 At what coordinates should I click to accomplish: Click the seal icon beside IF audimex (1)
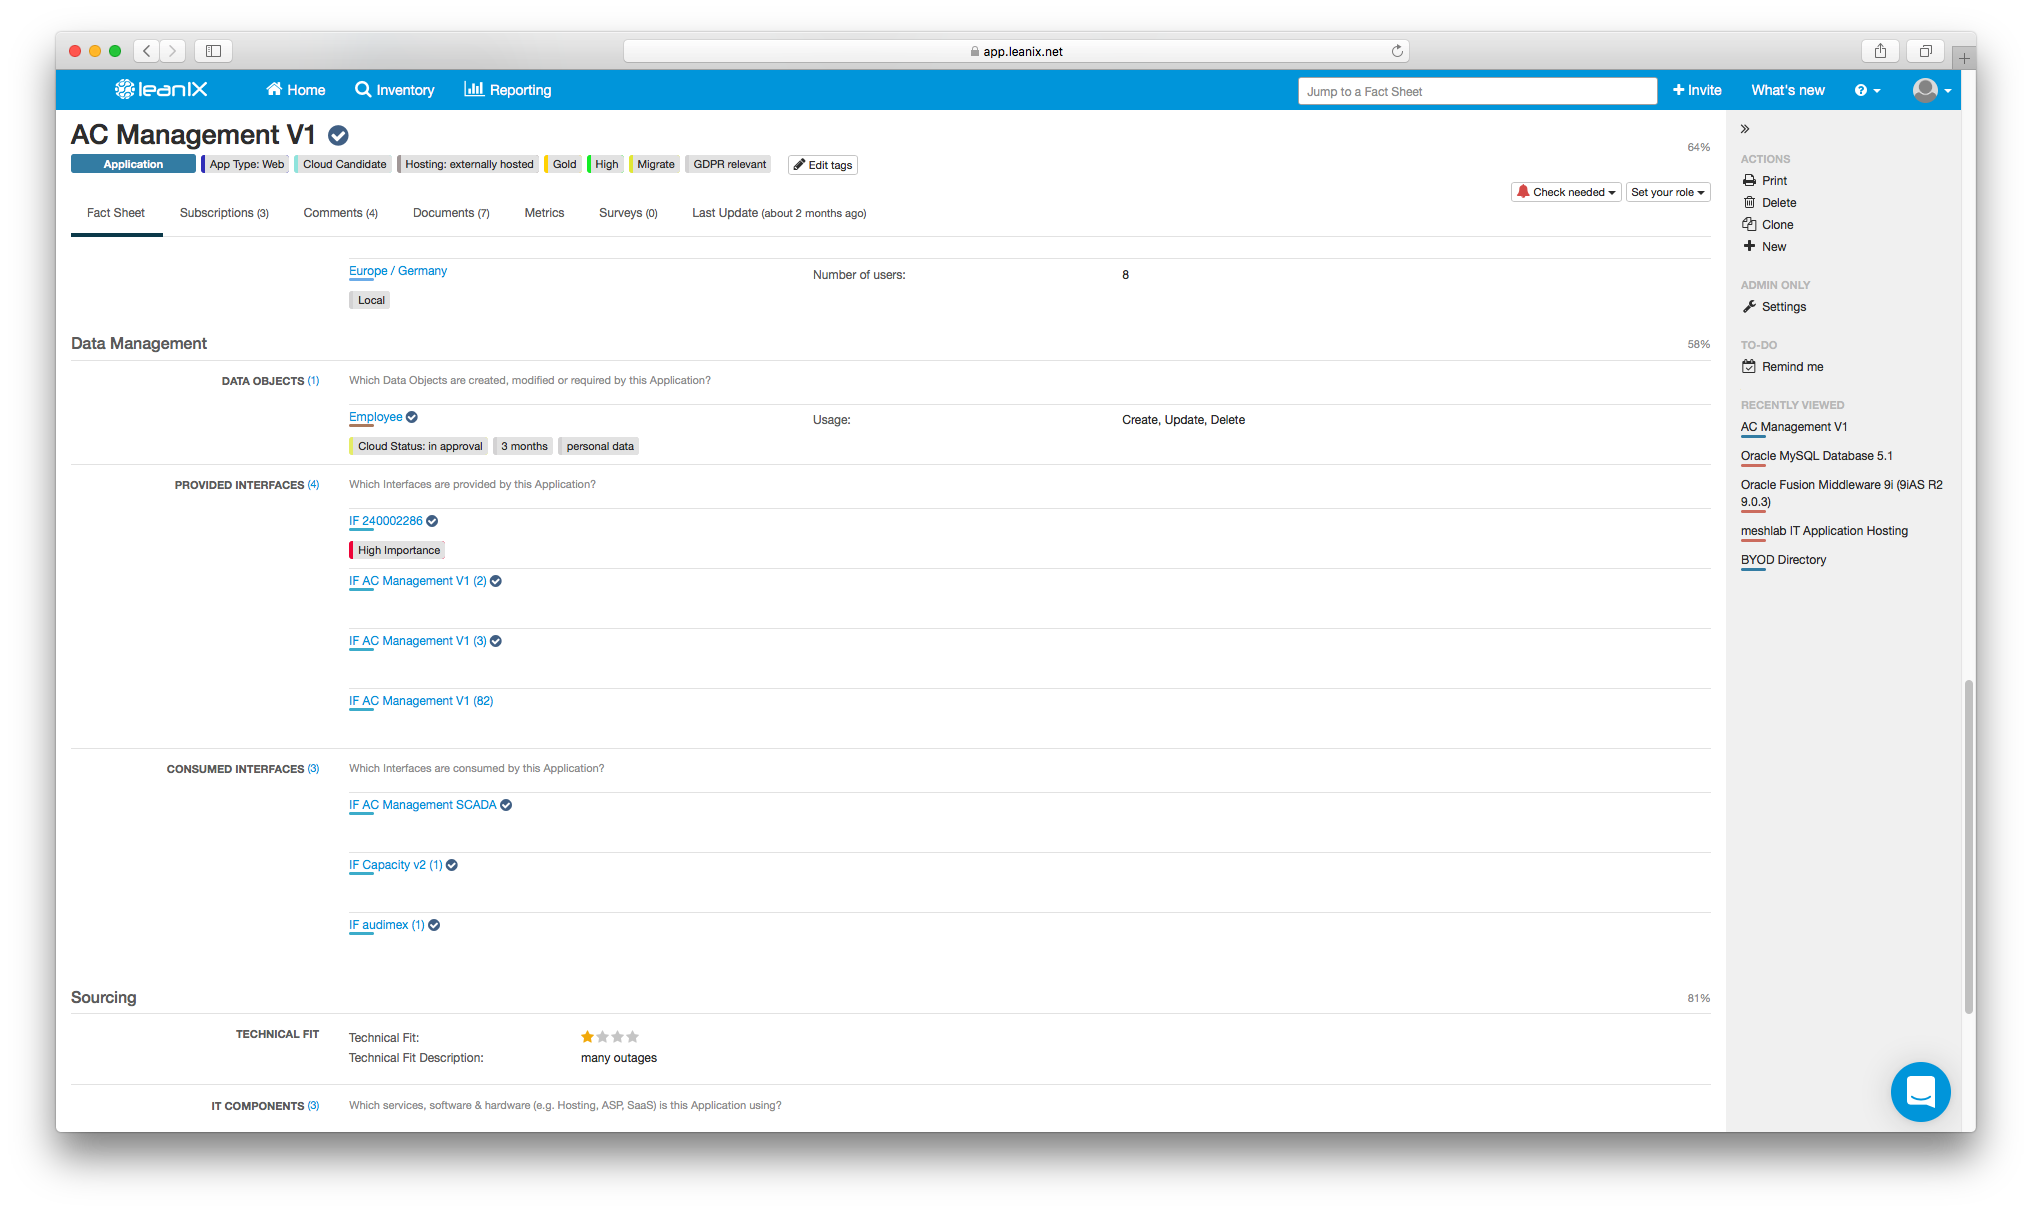coord(434,925)
